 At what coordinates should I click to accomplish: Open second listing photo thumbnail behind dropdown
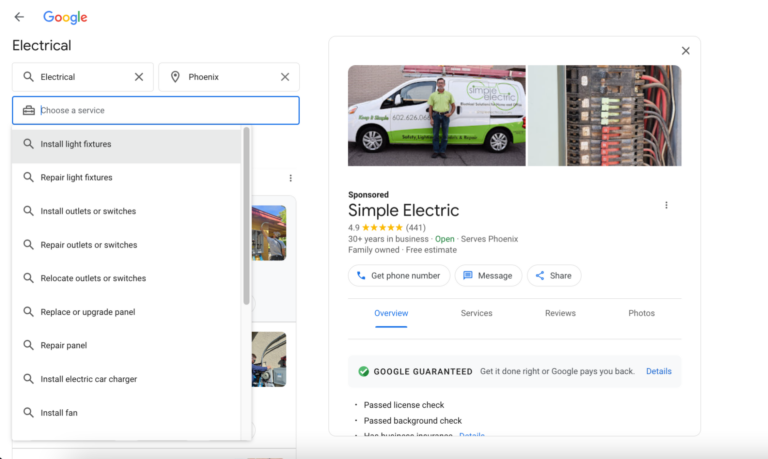tap(269, 359)
